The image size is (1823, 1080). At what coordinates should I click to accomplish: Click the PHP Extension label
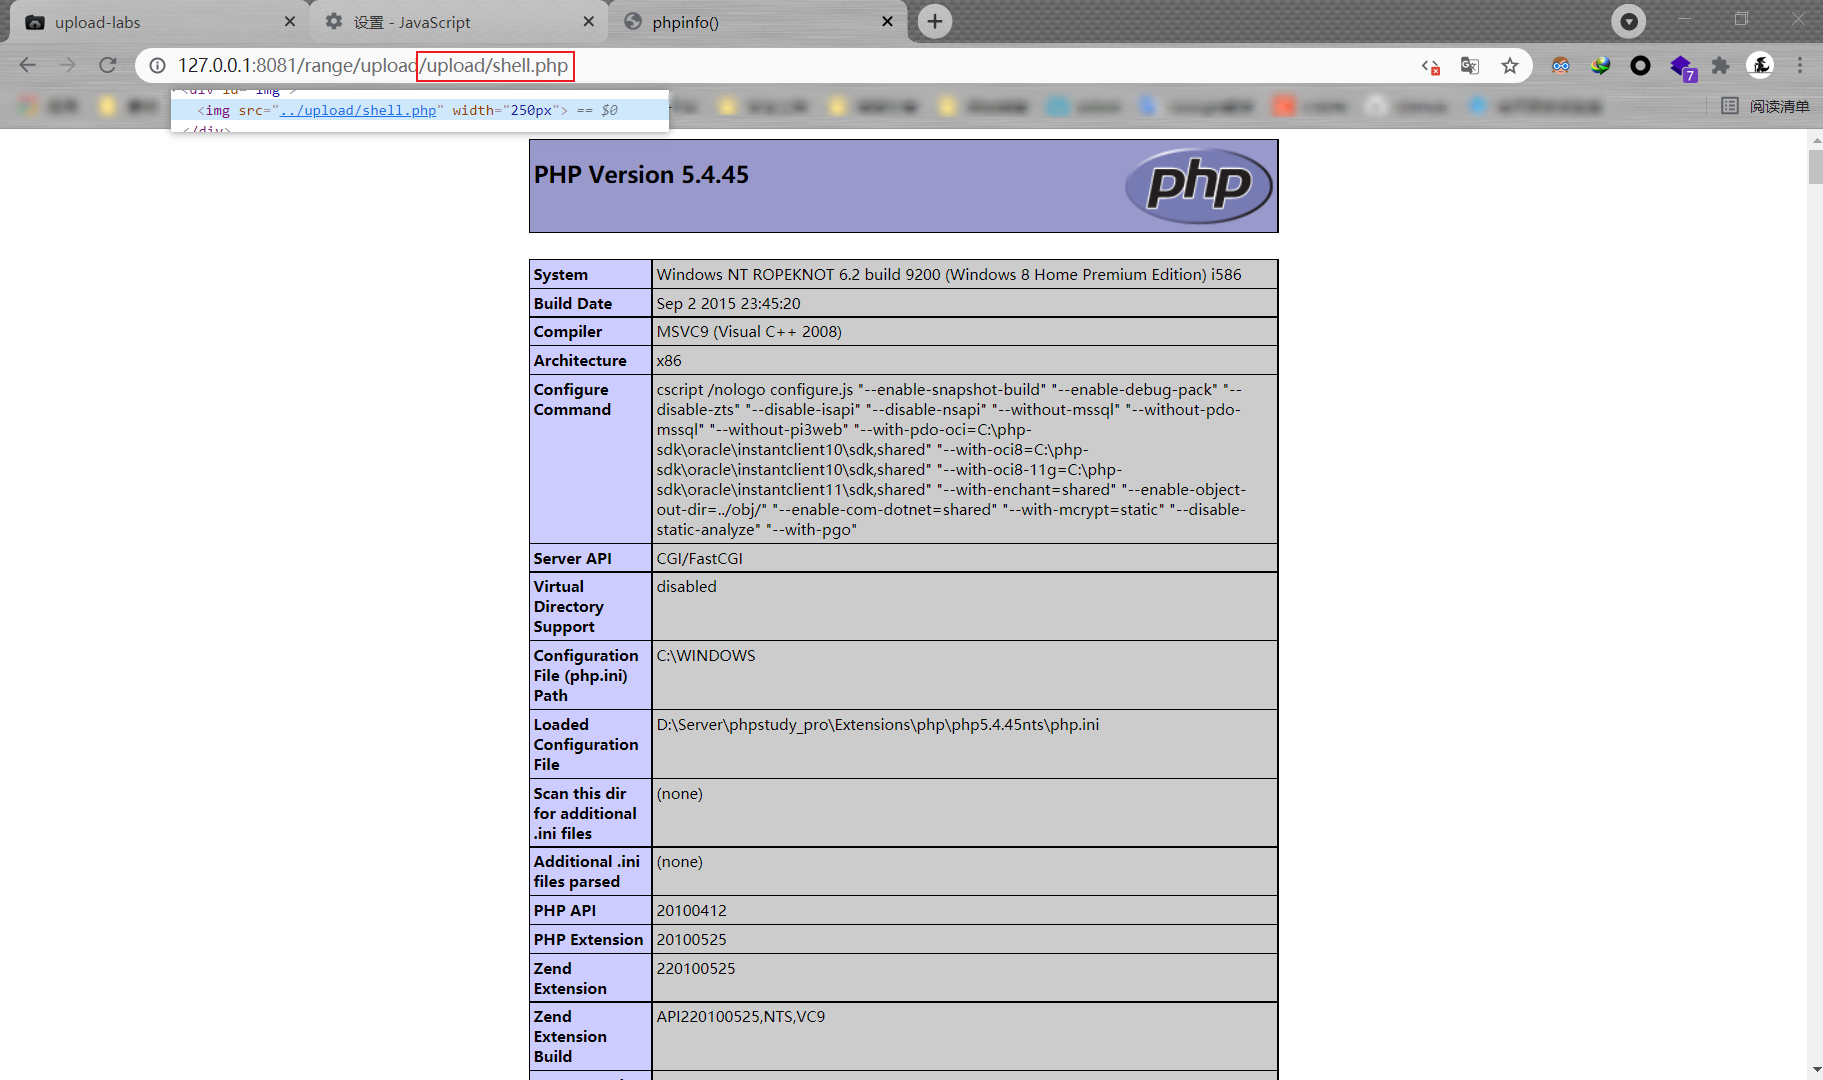pos(588,940)
